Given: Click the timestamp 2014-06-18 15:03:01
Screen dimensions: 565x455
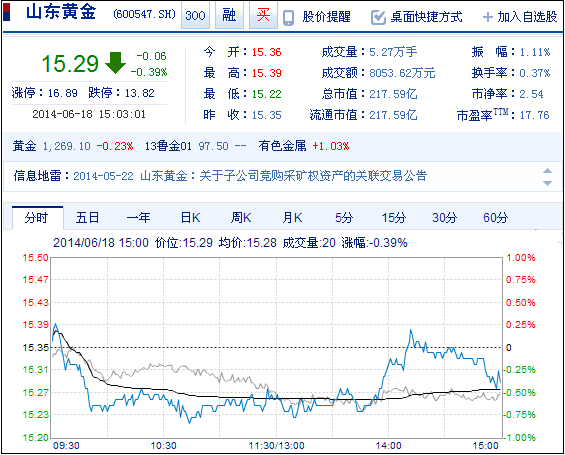Looking at the screenshot, I should pyautogui.click(x=89, y=114).
